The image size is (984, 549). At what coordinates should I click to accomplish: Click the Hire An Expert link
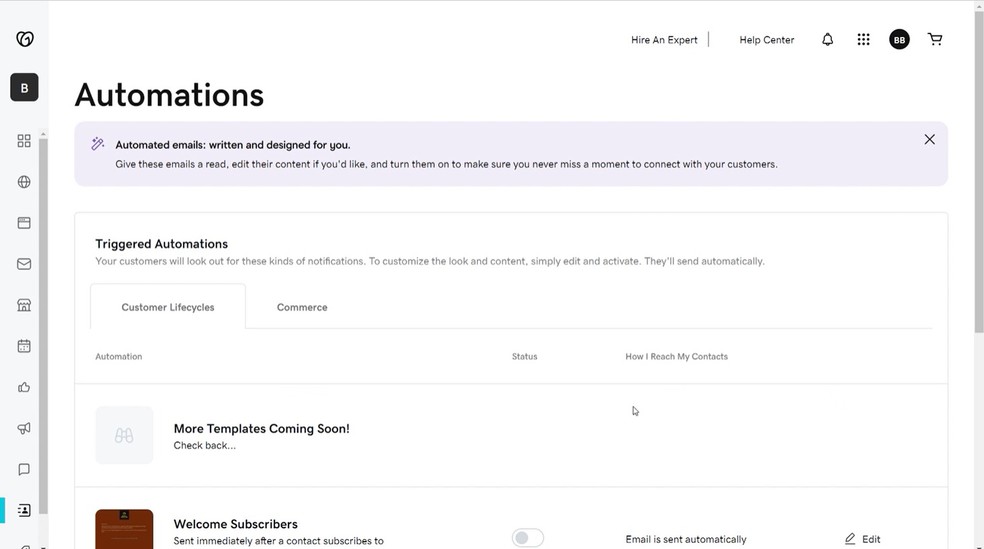[x=664, y=40]
